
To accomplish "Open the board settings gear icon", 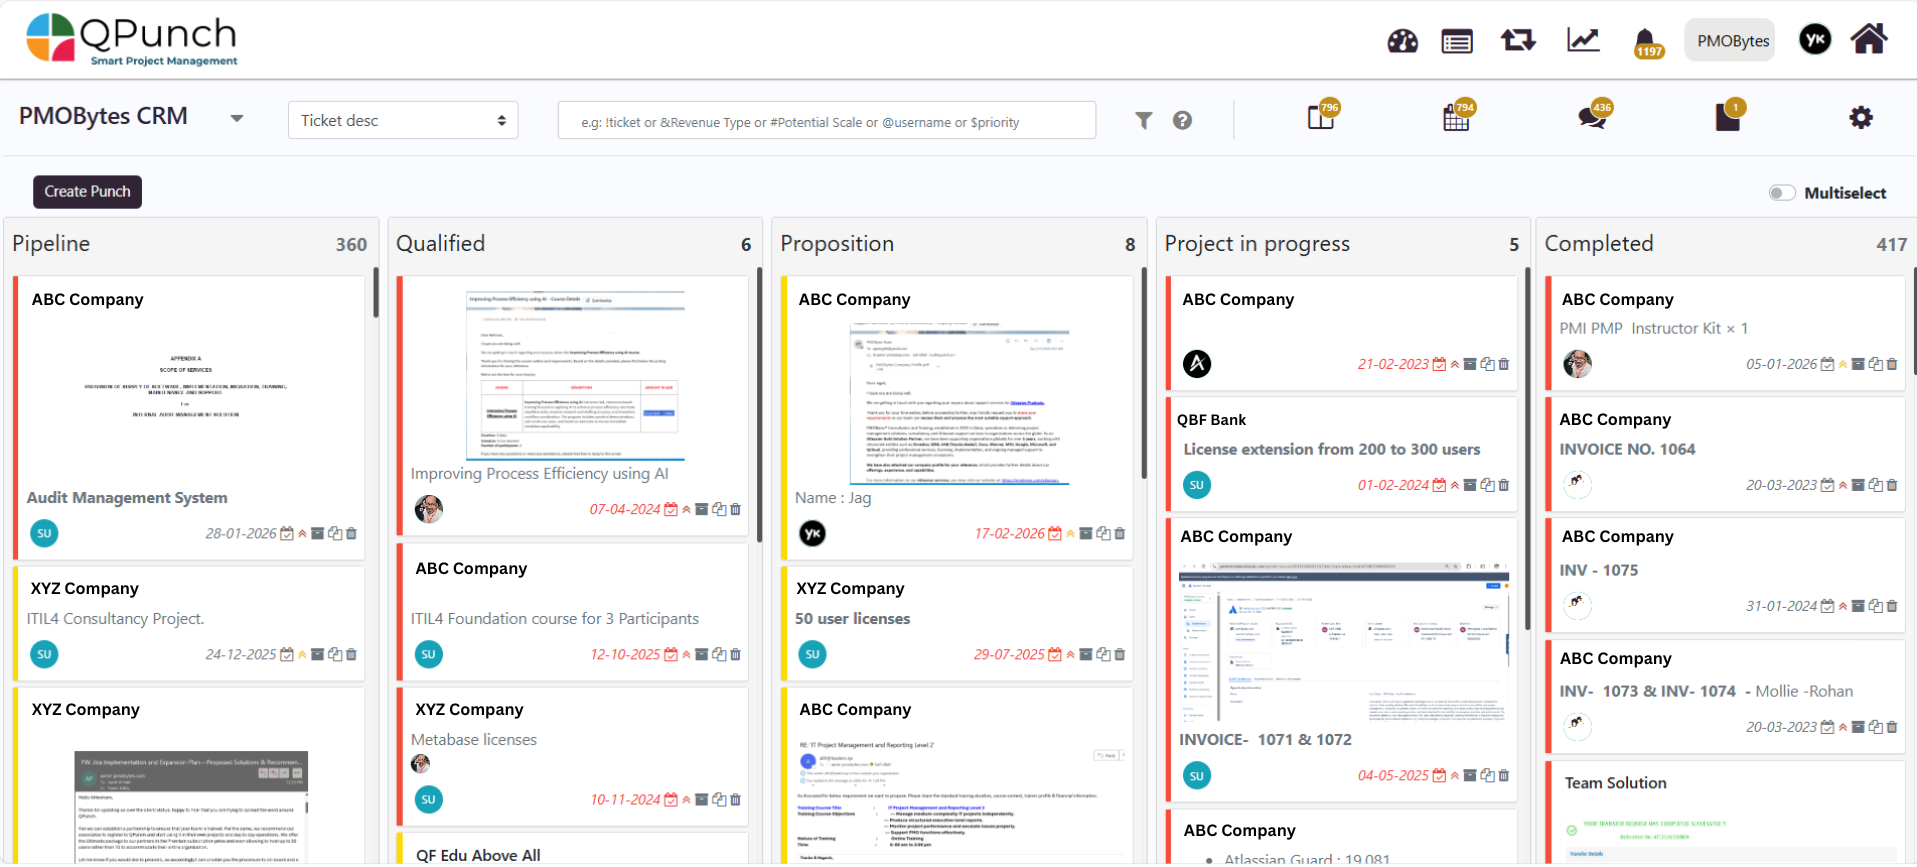I will (x=1860, y=118).
